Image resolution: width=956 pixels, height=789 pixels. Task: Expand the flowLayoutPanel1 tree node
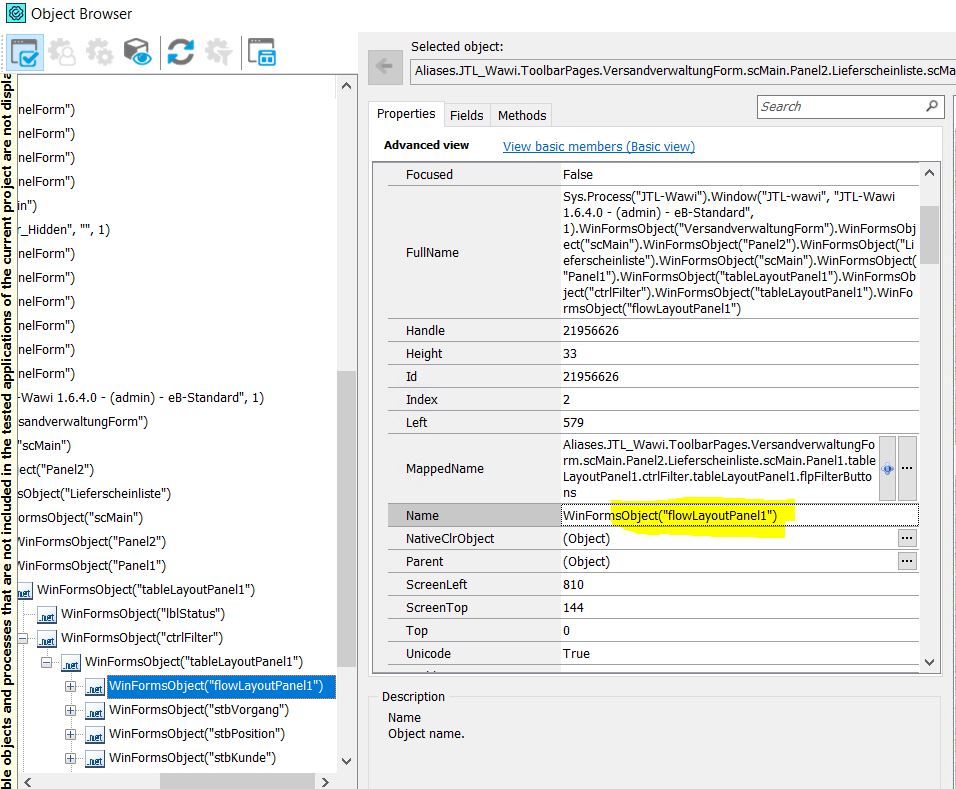pos(70,686)
